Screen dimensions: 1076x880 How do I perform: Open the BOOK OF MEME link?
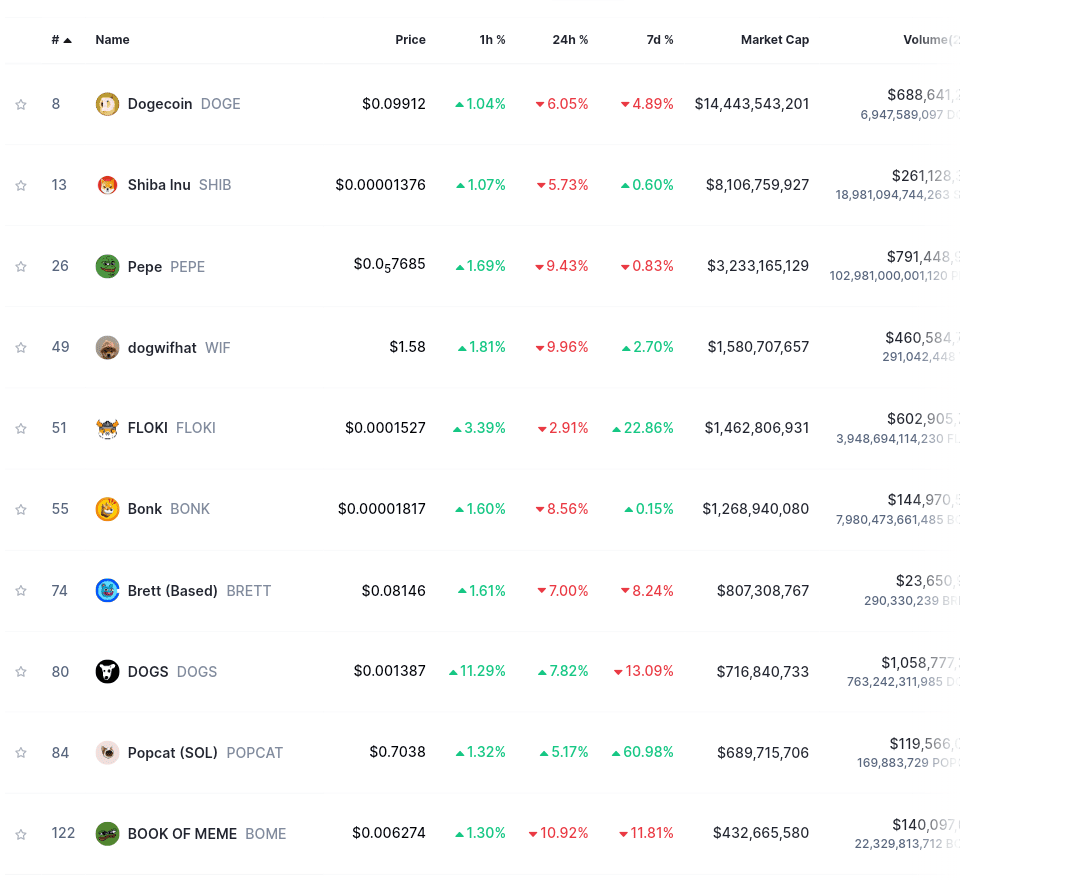182,834
